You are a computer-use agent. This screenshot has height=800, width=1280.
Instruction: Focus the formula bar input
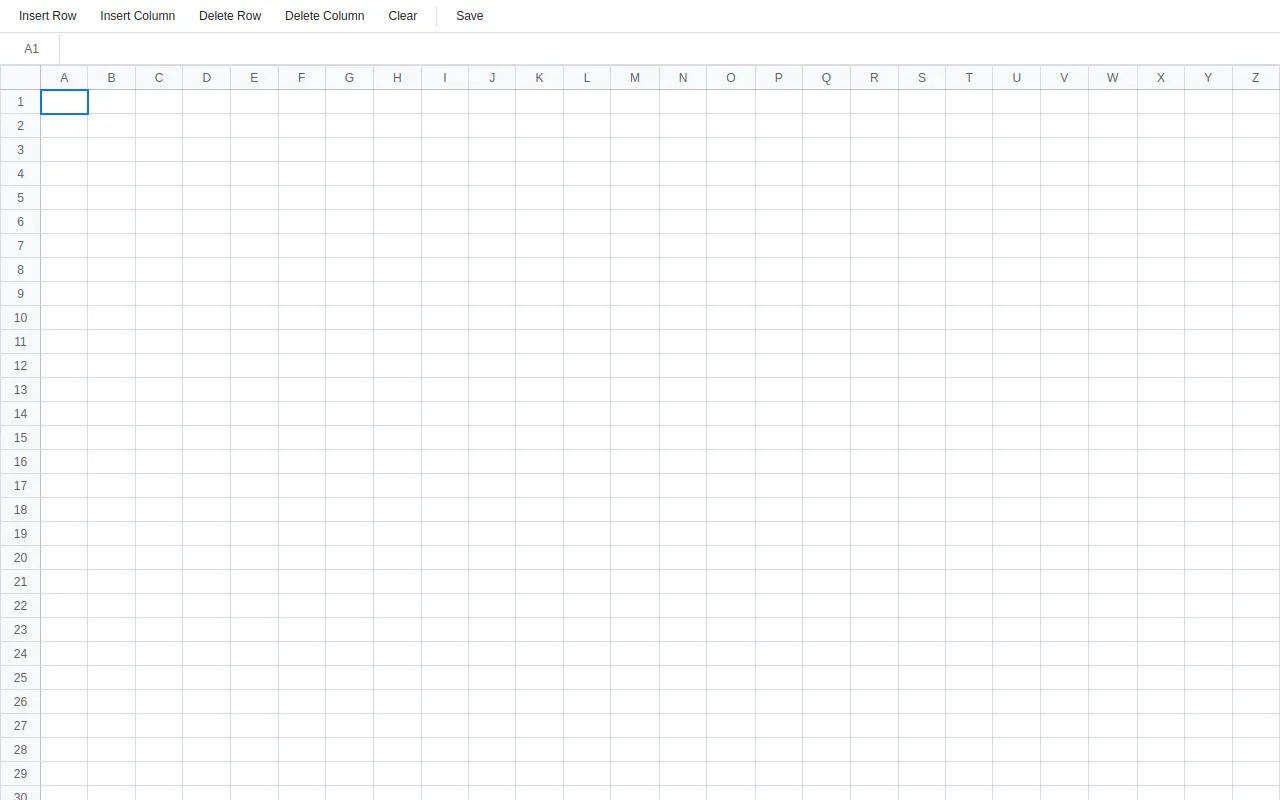670,49
